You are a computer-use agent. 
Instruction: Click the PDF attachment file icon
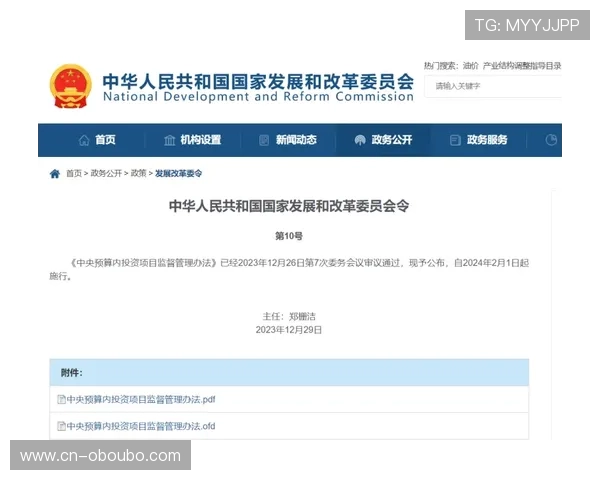point(61,400)
